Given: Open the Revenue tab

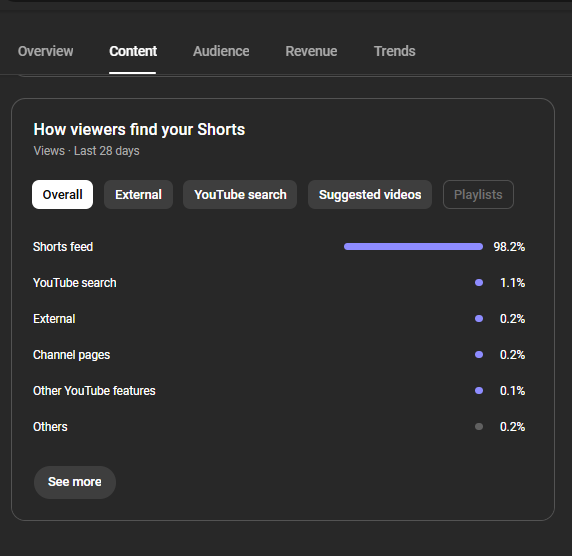Looking at the screenshot, I should point(311,51).
